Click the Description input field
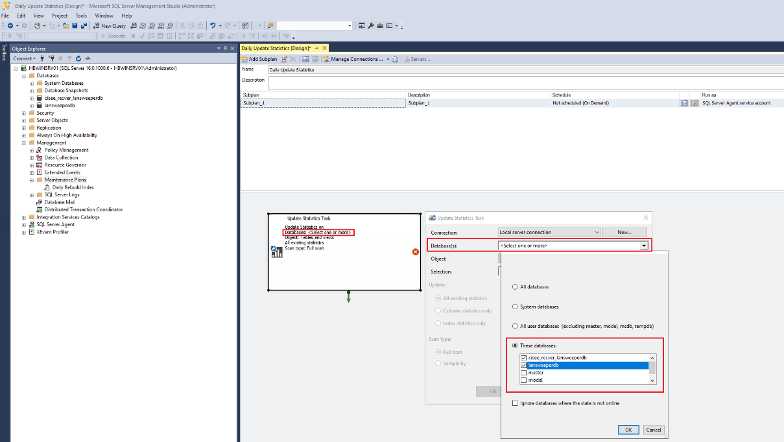This screenshot has width=784, height=442. click(x=526, y=83)
